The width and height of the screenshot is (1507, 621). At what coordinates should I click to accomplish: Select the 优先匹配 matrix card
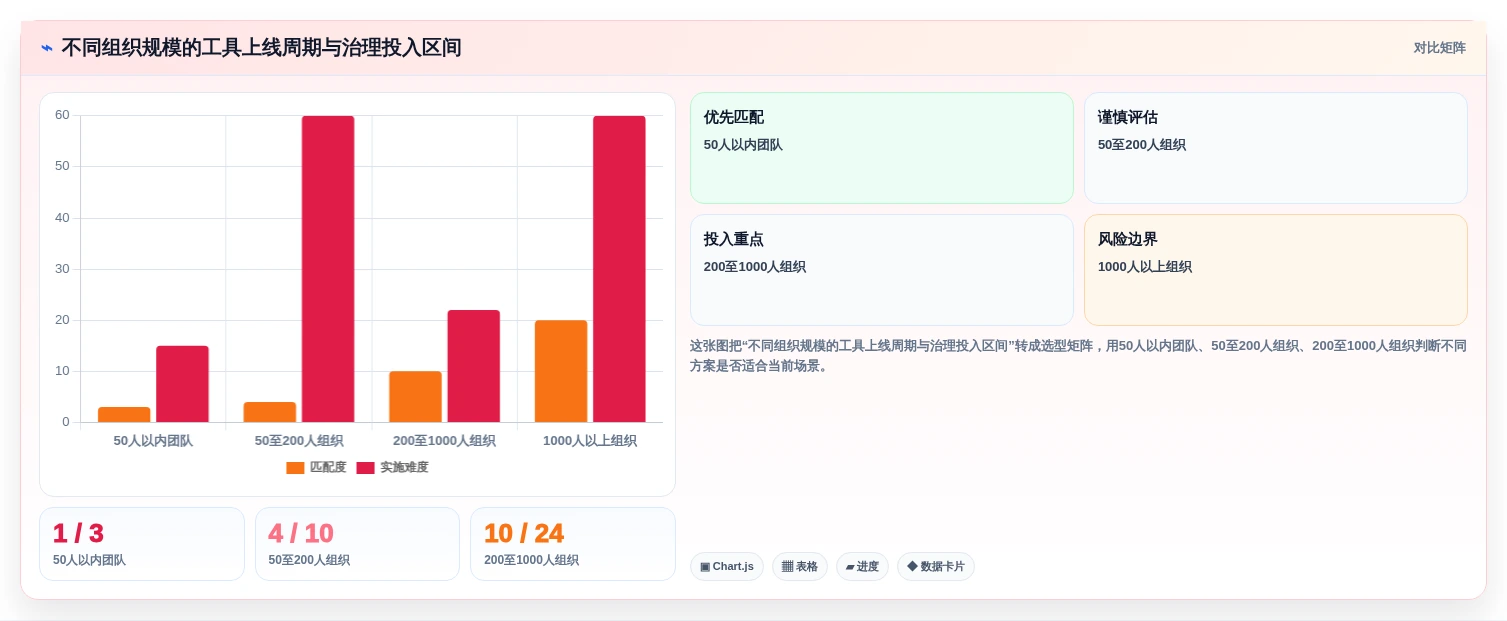pos(881,148)
